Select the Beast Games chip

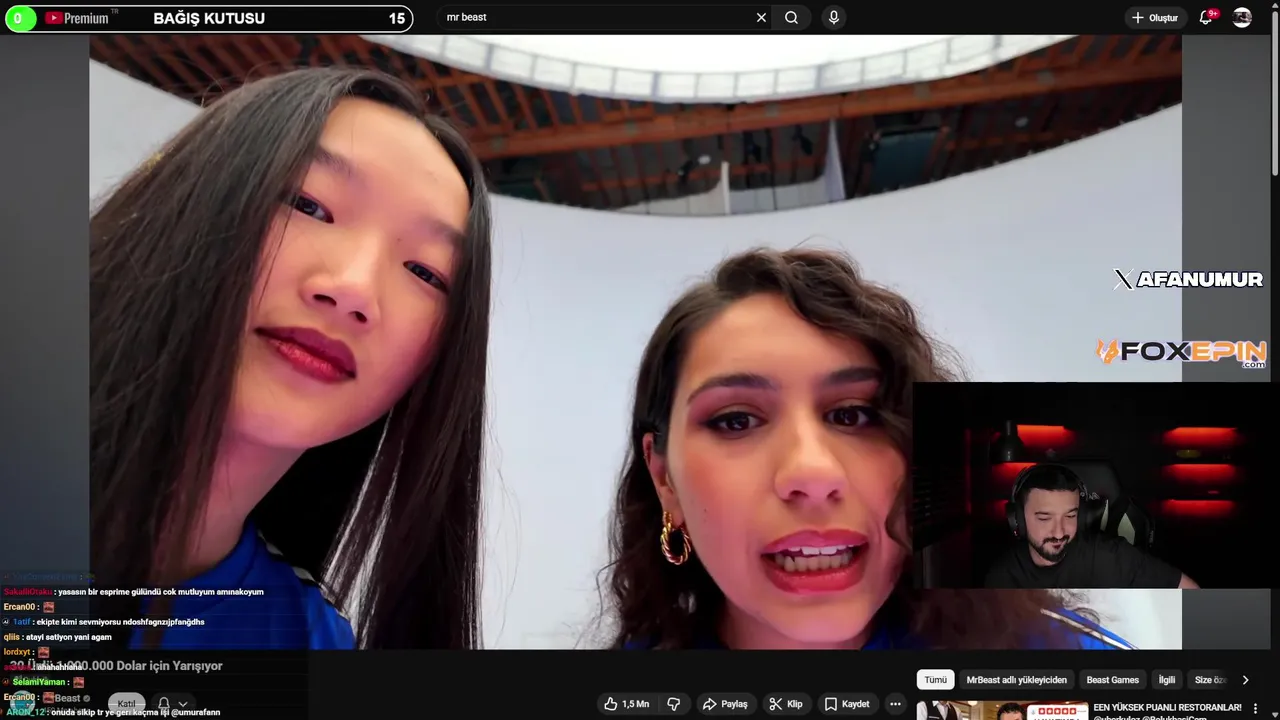(1112, 680)
